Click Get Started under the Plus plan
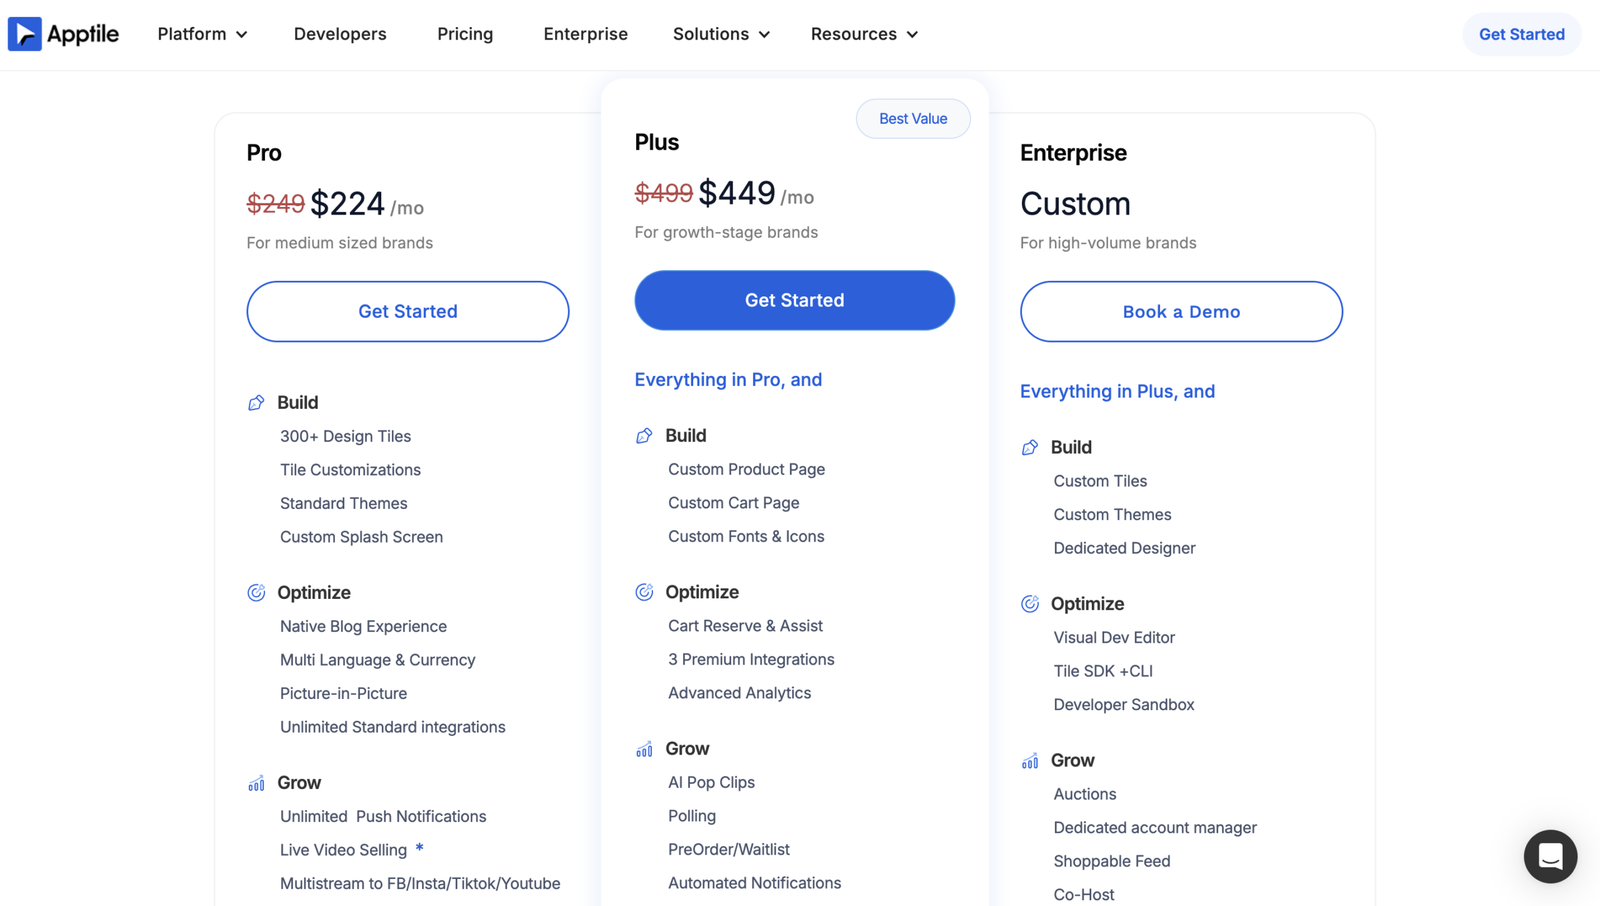The width and height of the screenshot is (1600, 906). 795,300
